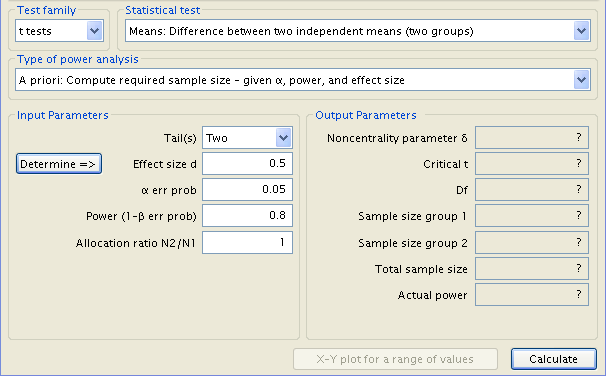Viewport: 606px width, 376px height.
Task: Click the Actual power label
Action: pos(432,295)
